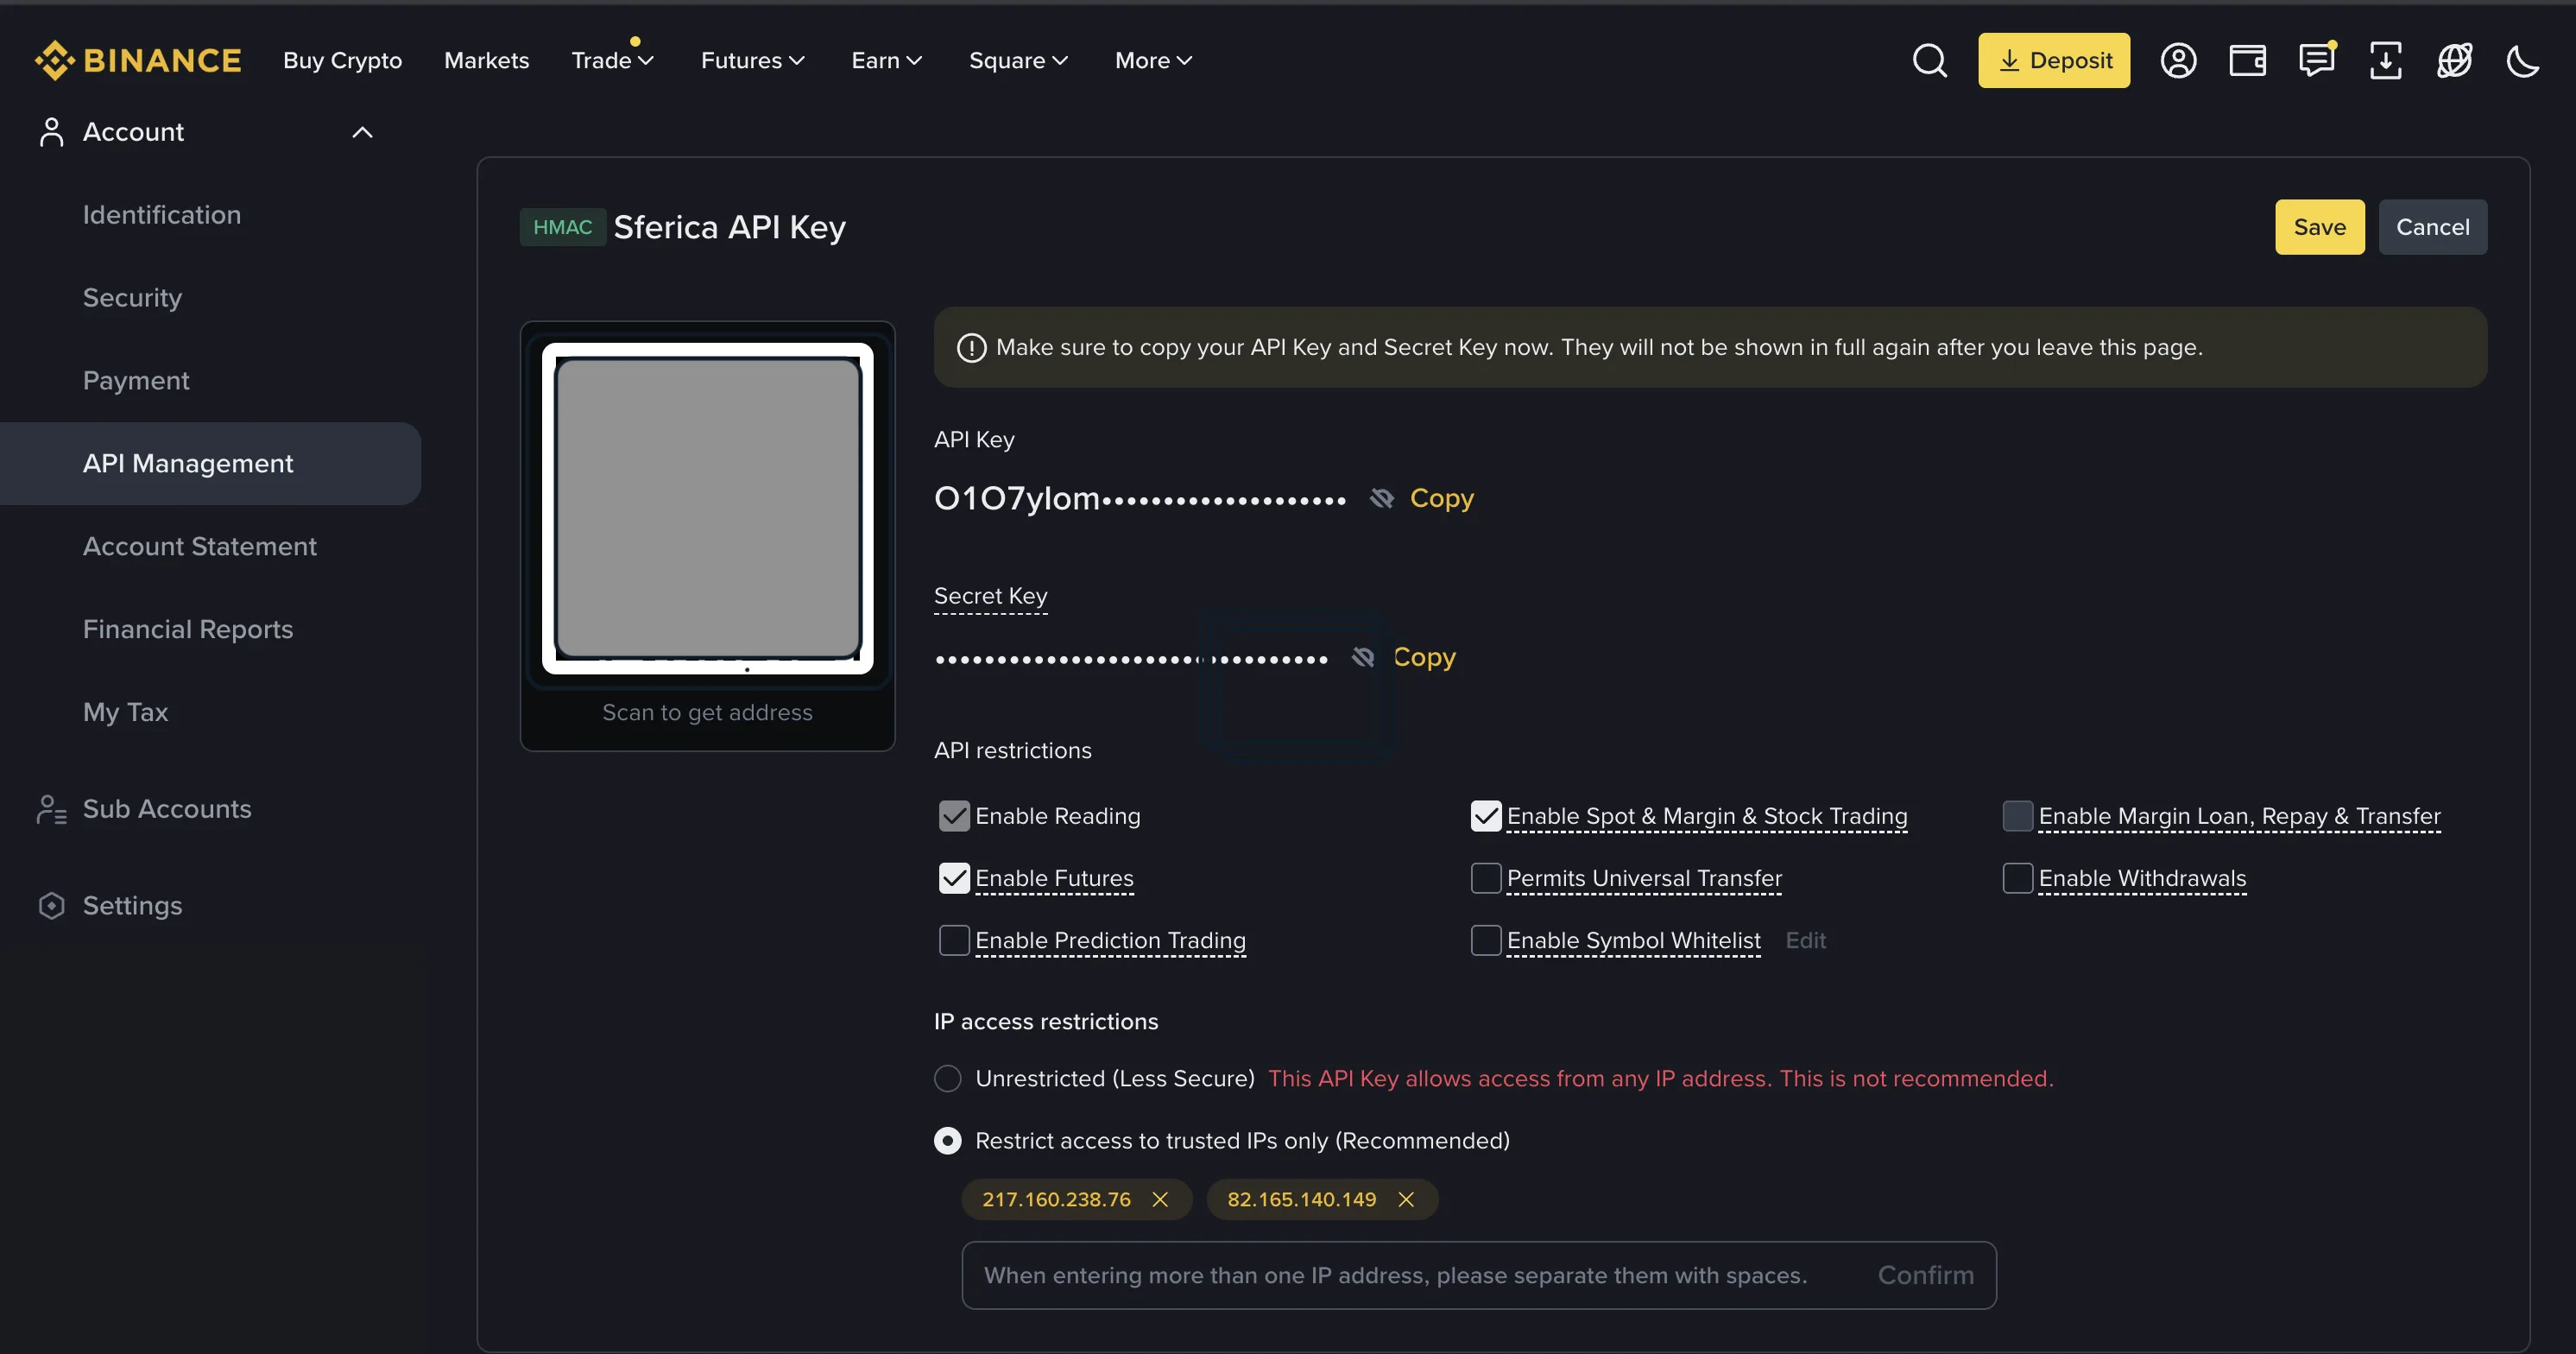
Task: Toggle the Enable Reading checkbox
Action: (954, 816)
